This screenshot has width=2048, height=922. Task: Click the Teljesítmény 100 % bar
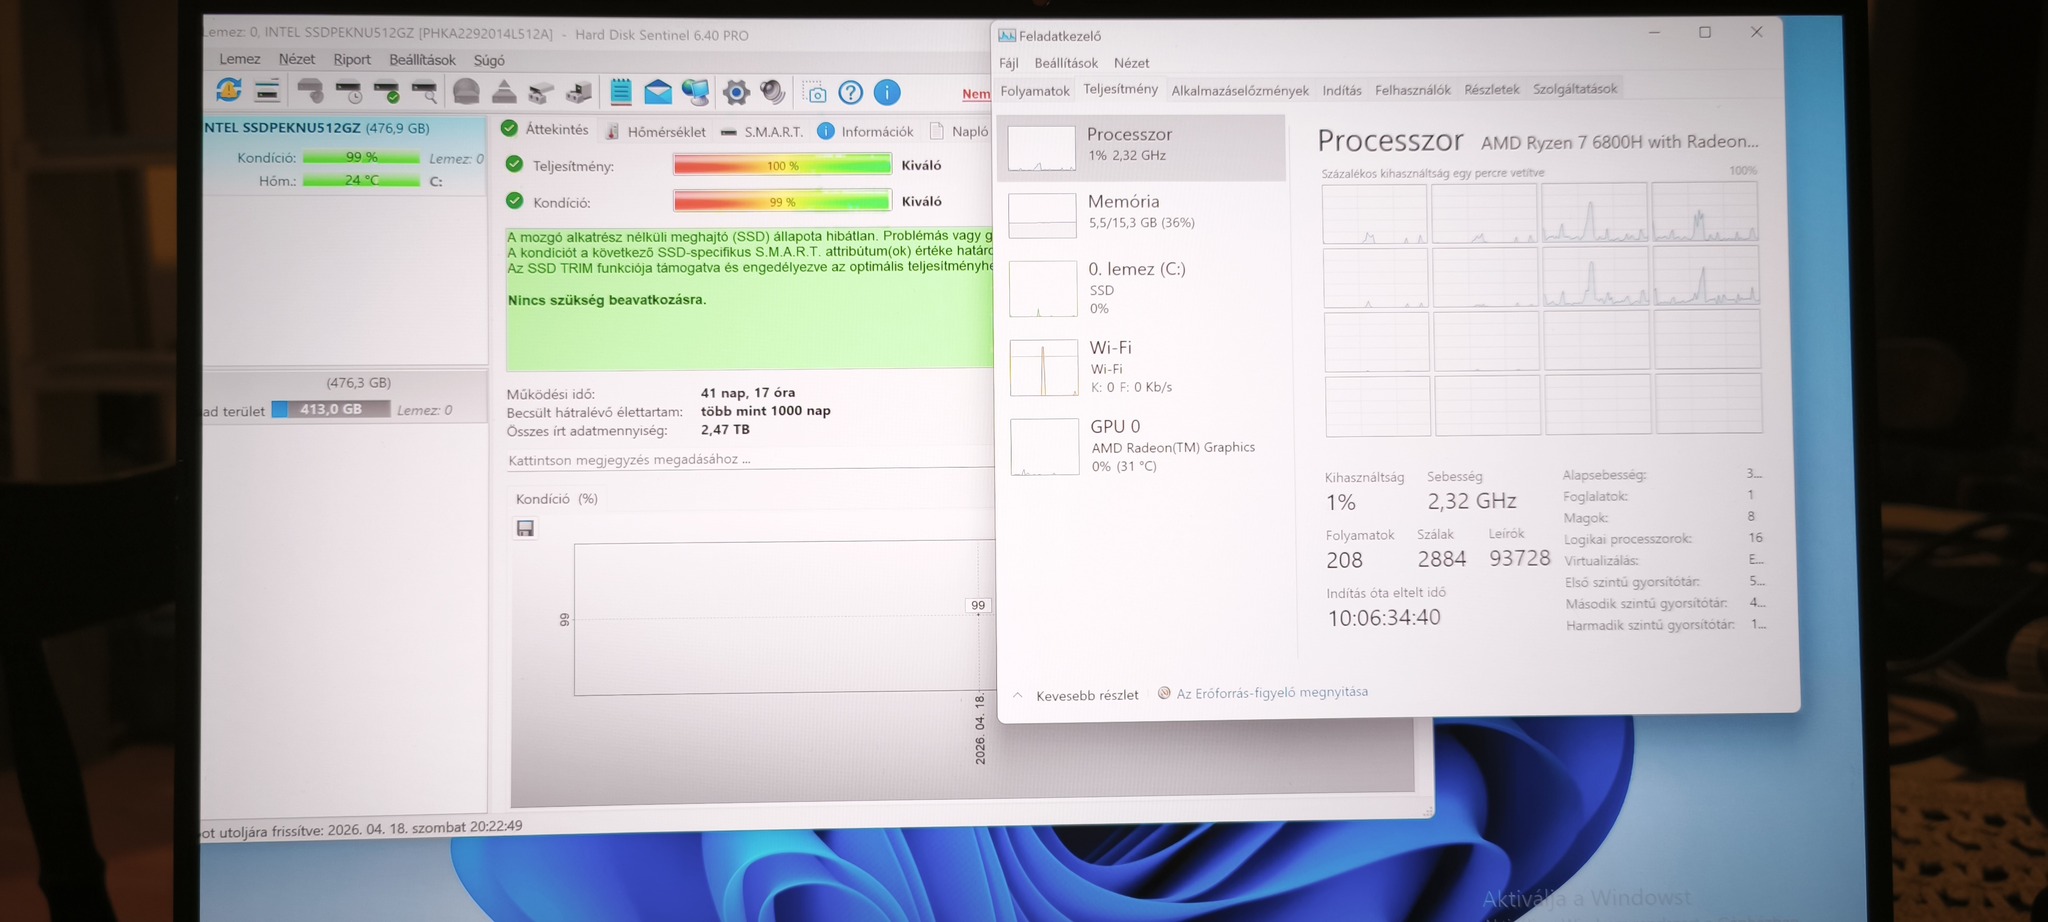(x=782, y=165)
